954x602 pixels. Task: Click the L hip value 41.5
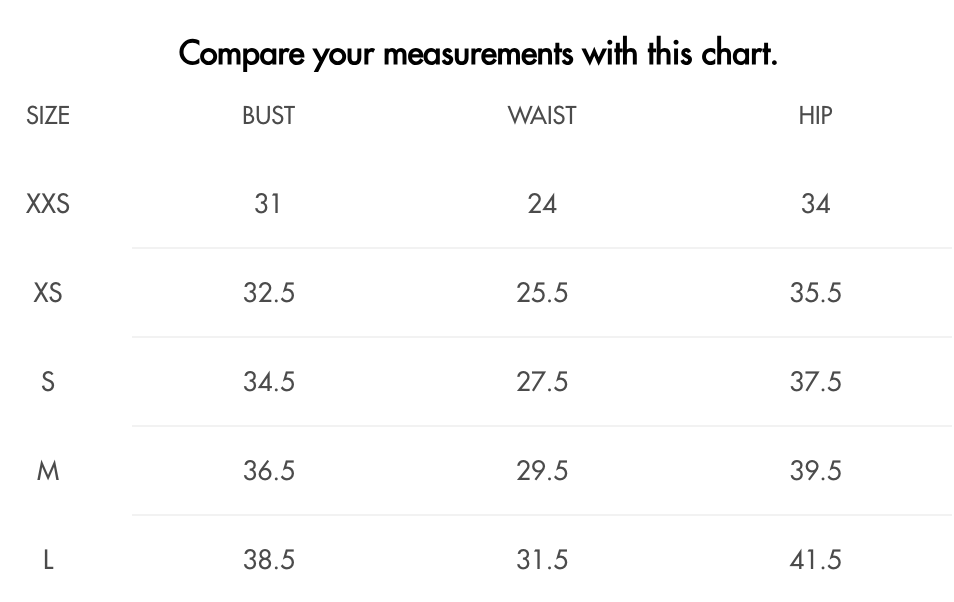pos(815,559)
